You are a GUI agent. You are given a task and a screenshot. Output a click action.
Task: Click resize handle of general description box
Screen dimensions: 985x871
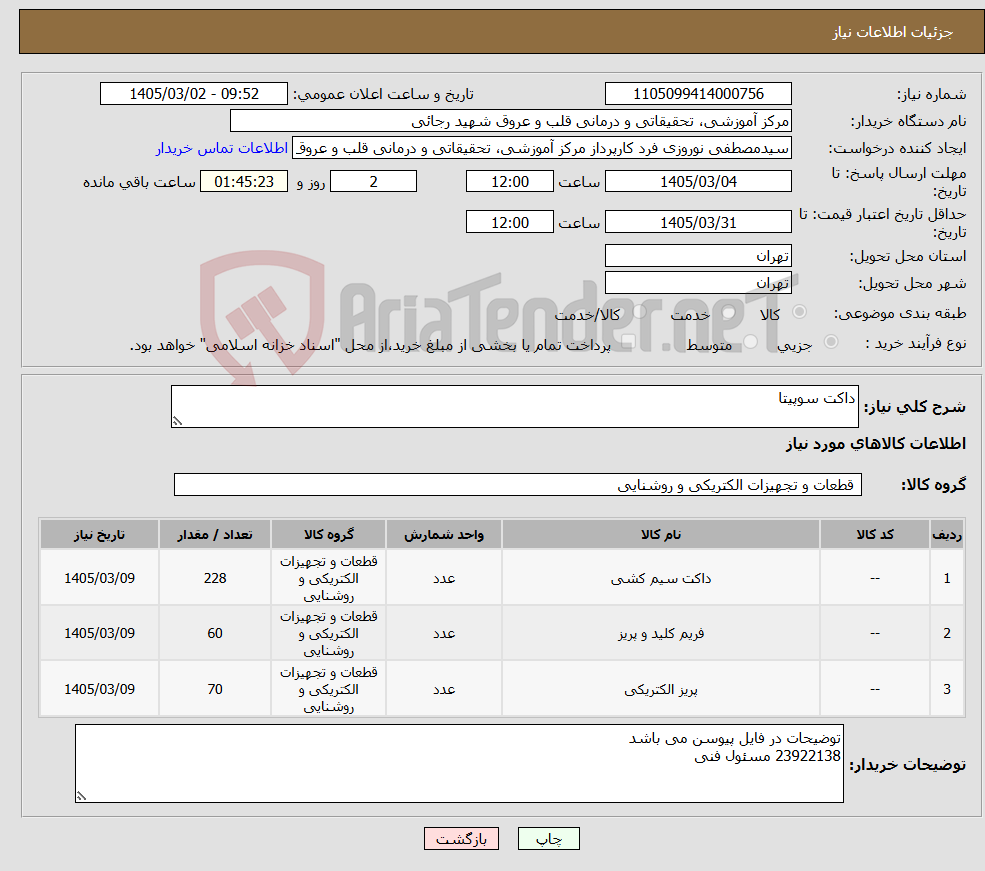[177, 421]
